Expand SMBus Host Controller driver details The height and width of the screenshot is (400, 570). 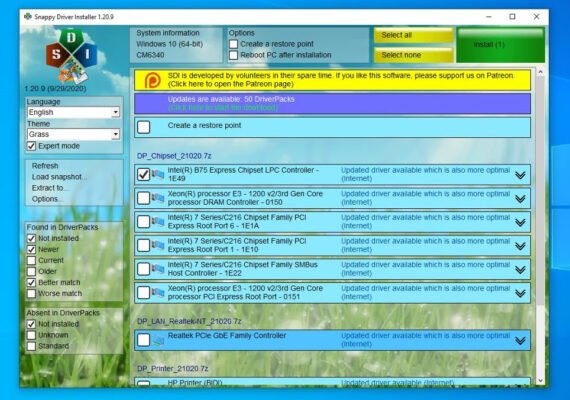pos(520,270)
